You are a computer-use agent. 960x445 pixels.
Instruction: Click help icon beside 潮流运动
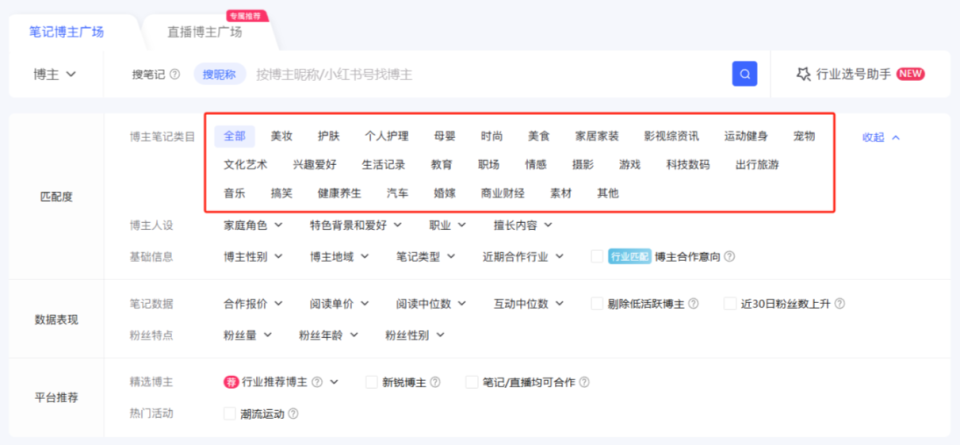click(293, 414)
